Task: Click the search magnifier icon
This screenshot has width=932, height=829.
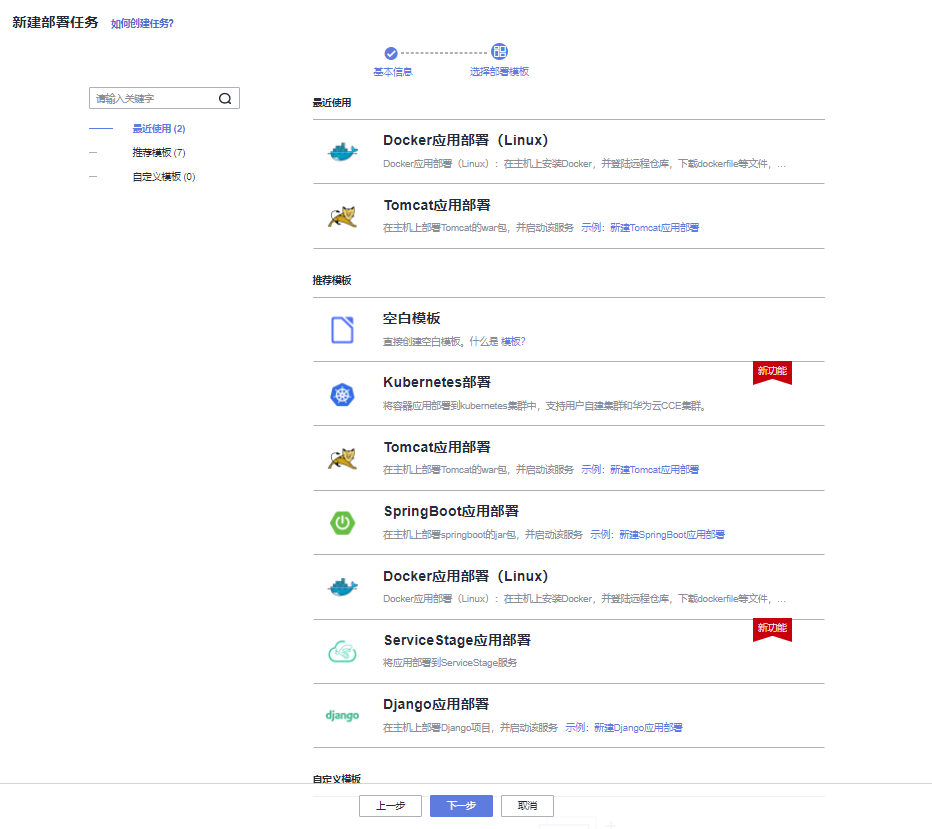Action: click(x=225, y=99)
